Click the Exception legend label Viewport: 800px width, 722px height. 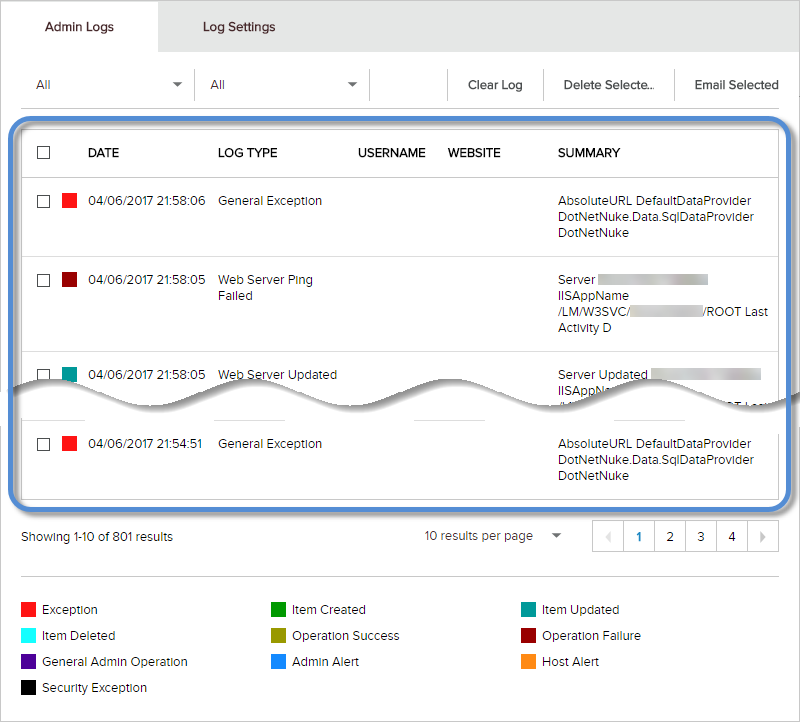coord(70,610)
